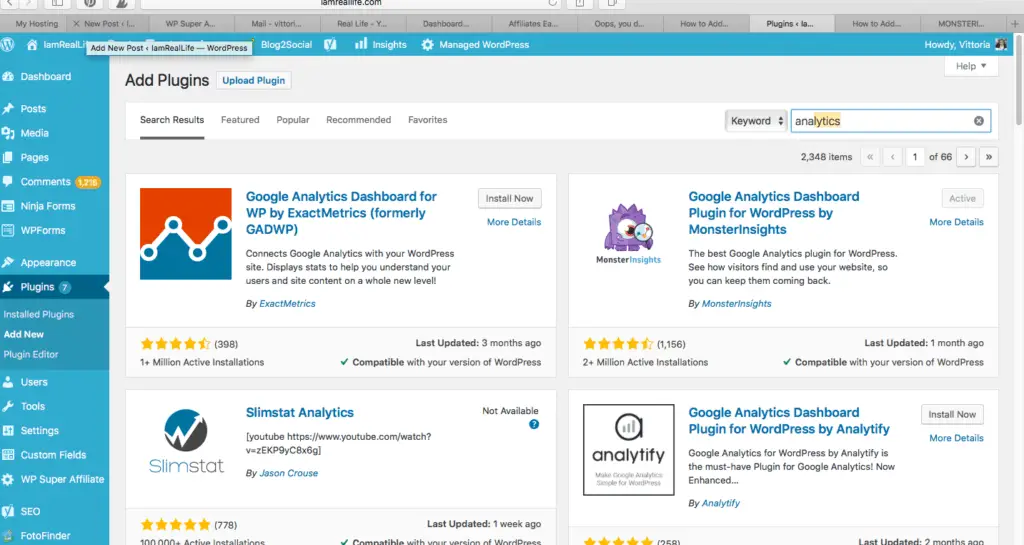Click the Tools wrench icon
1024x545 pixels.
point(8,406)
